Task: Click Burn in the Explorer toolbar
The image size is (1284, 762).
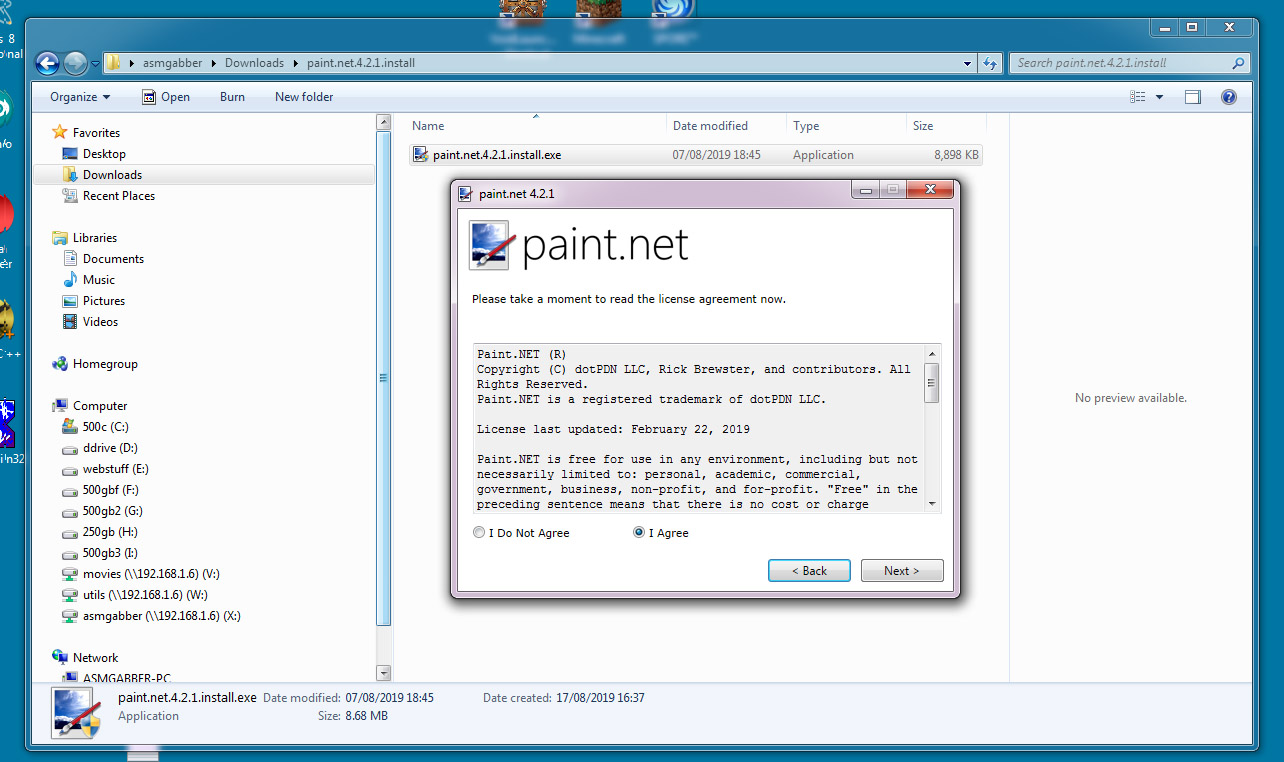Action: point(232,97)
